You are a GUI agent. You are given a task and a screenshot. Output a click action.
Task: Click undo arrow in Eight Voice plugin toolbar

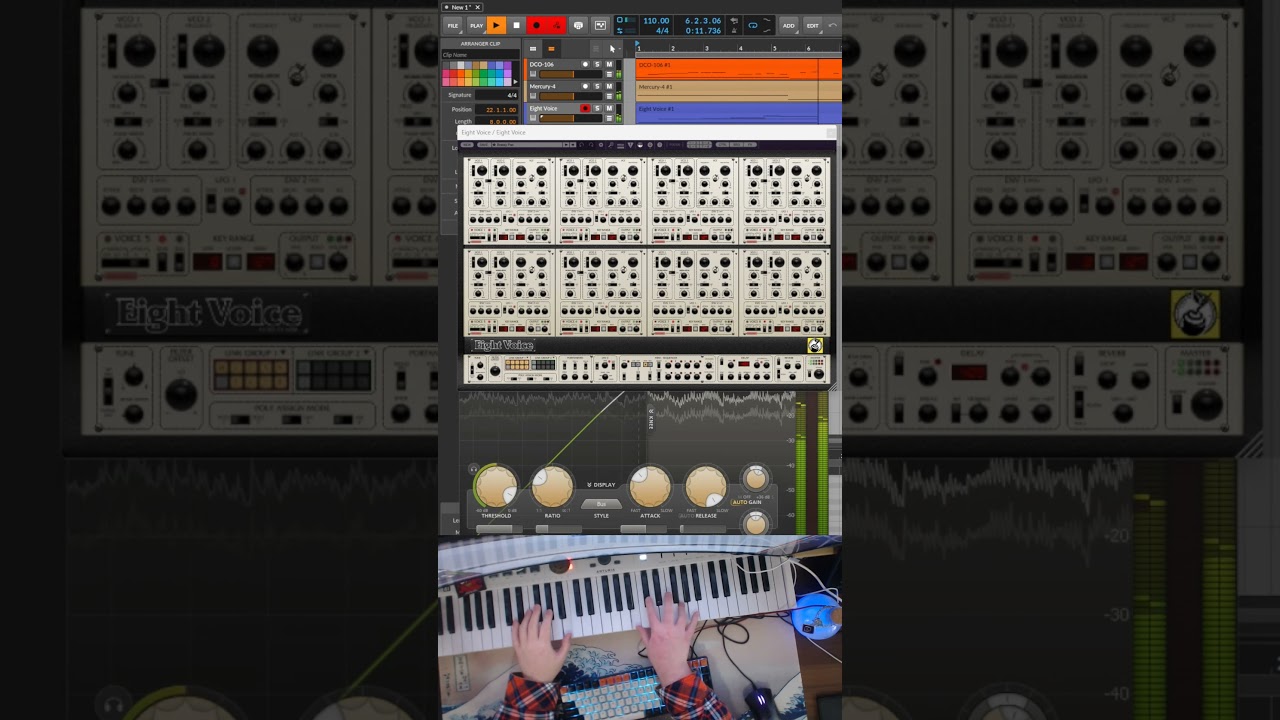(x=581, y=145)
